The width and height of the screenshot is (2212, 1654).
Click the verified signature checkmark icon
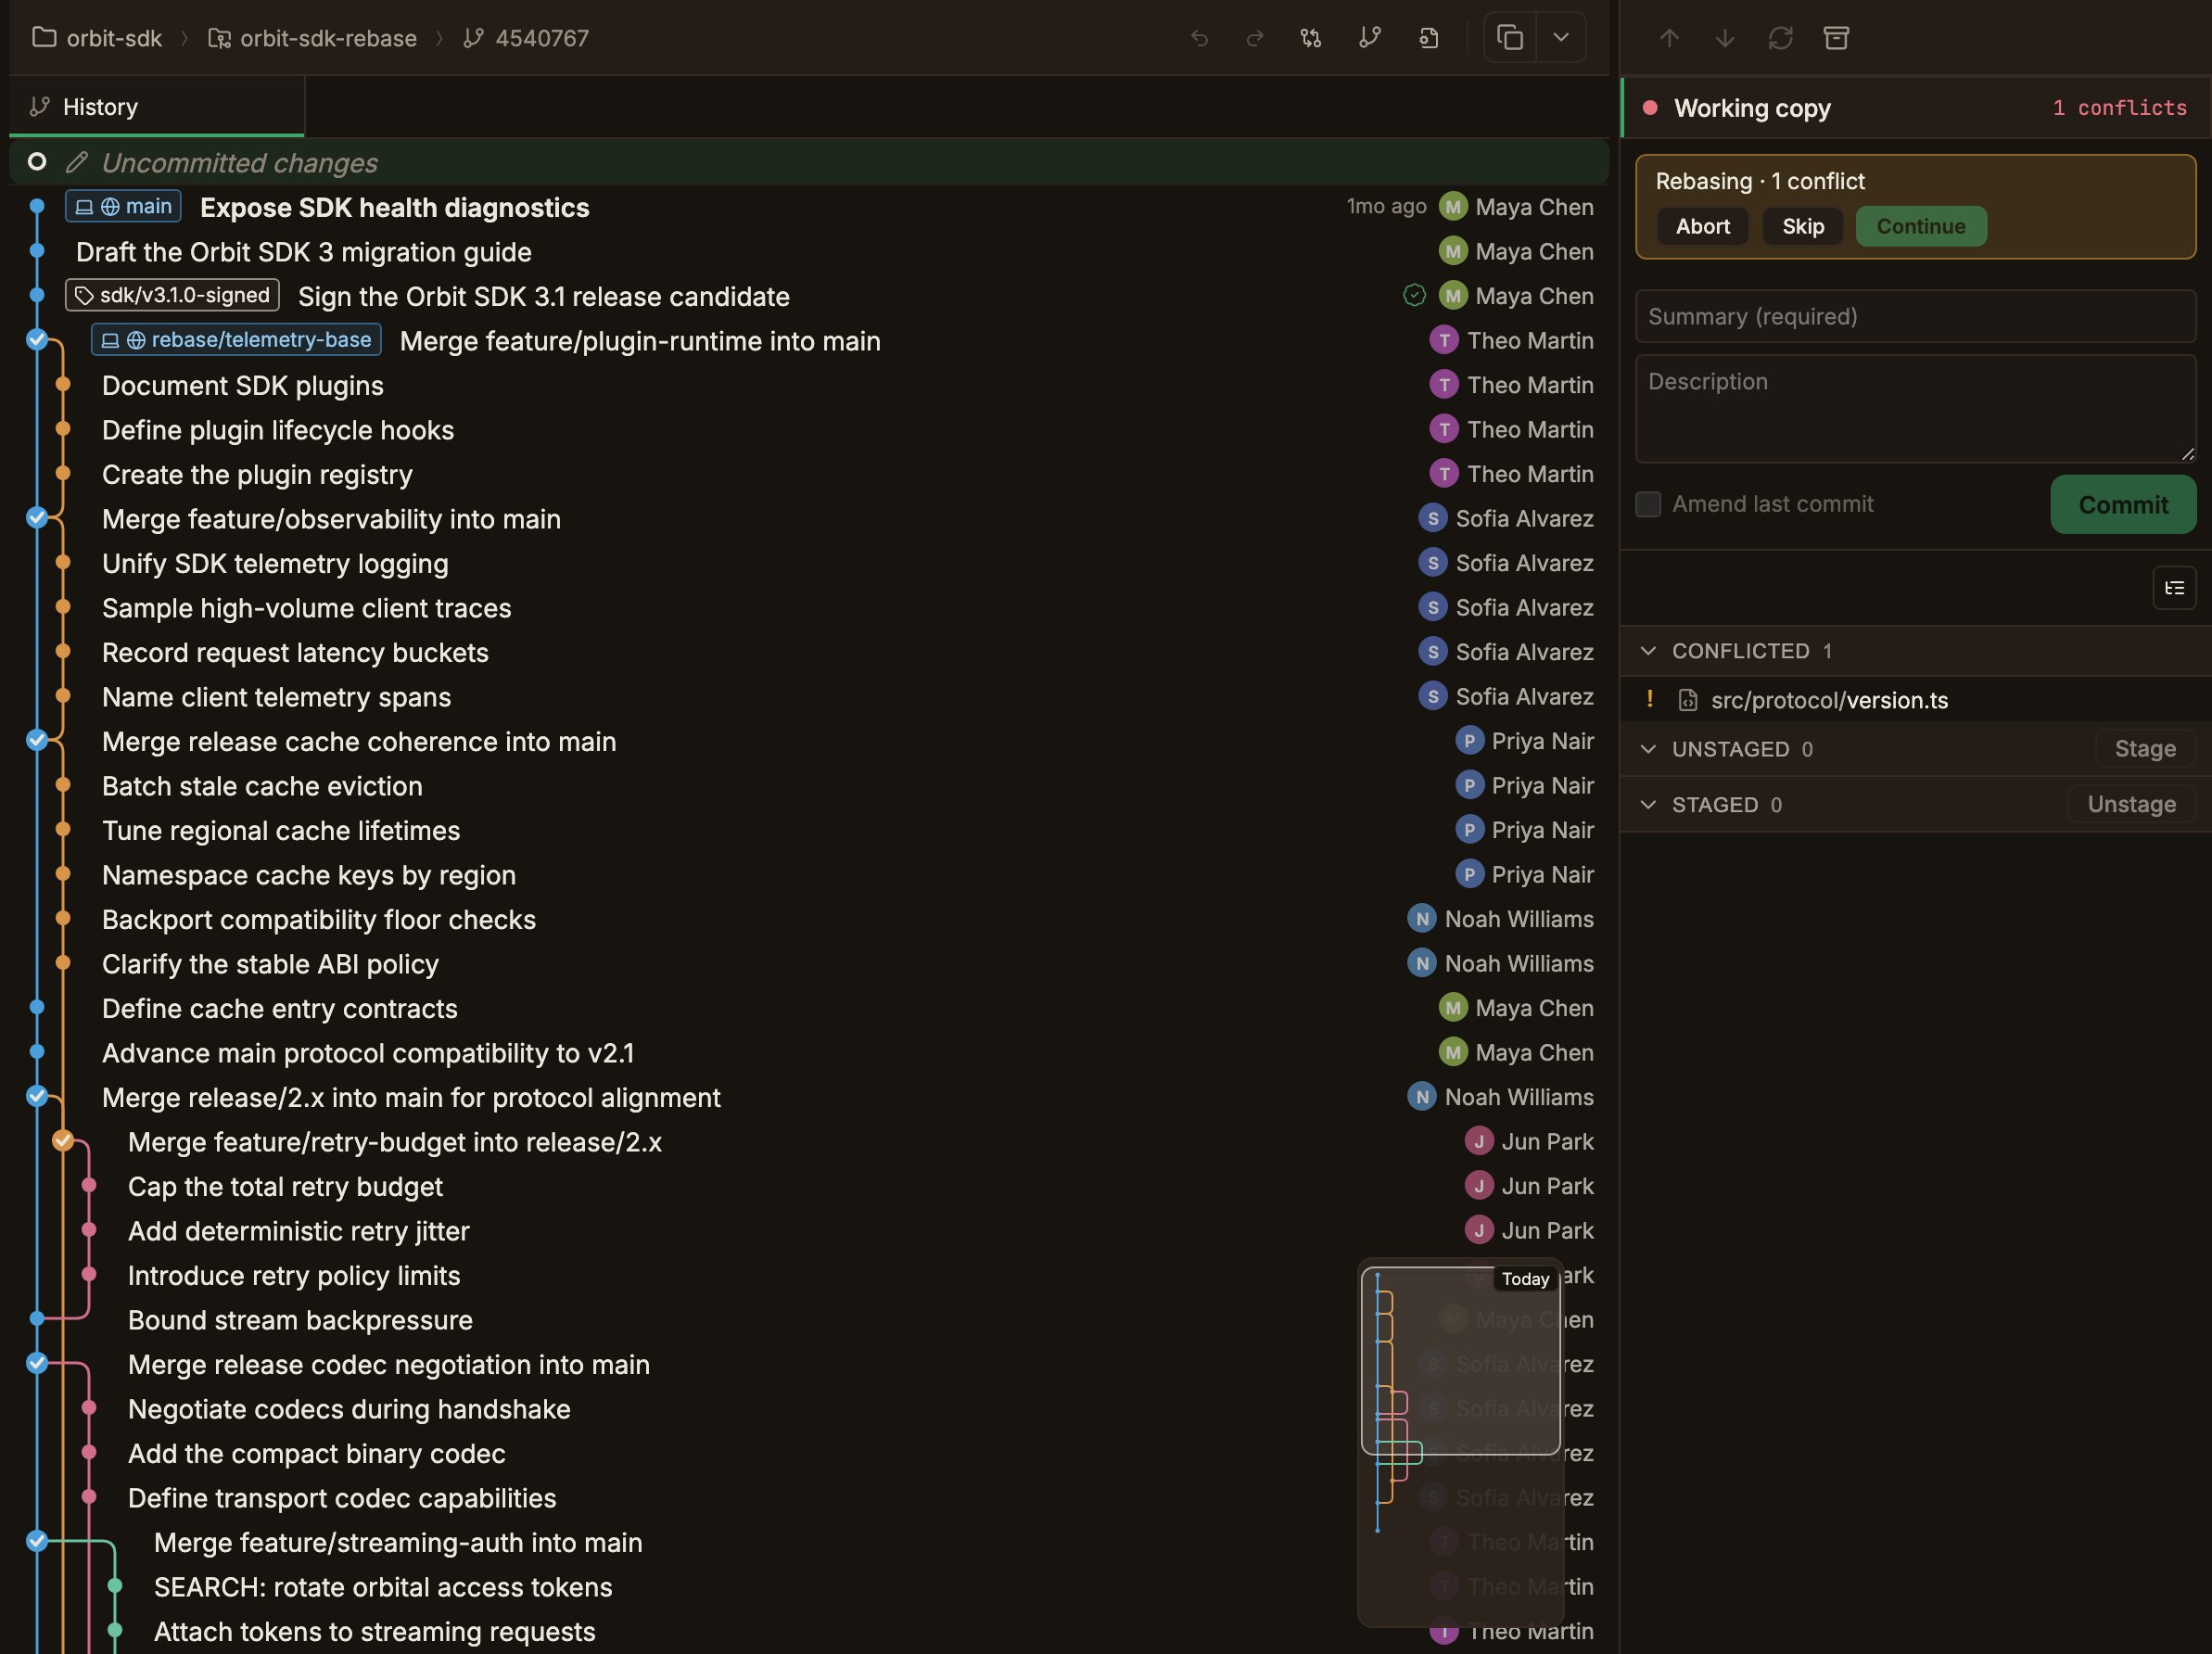pos(1414,295)
